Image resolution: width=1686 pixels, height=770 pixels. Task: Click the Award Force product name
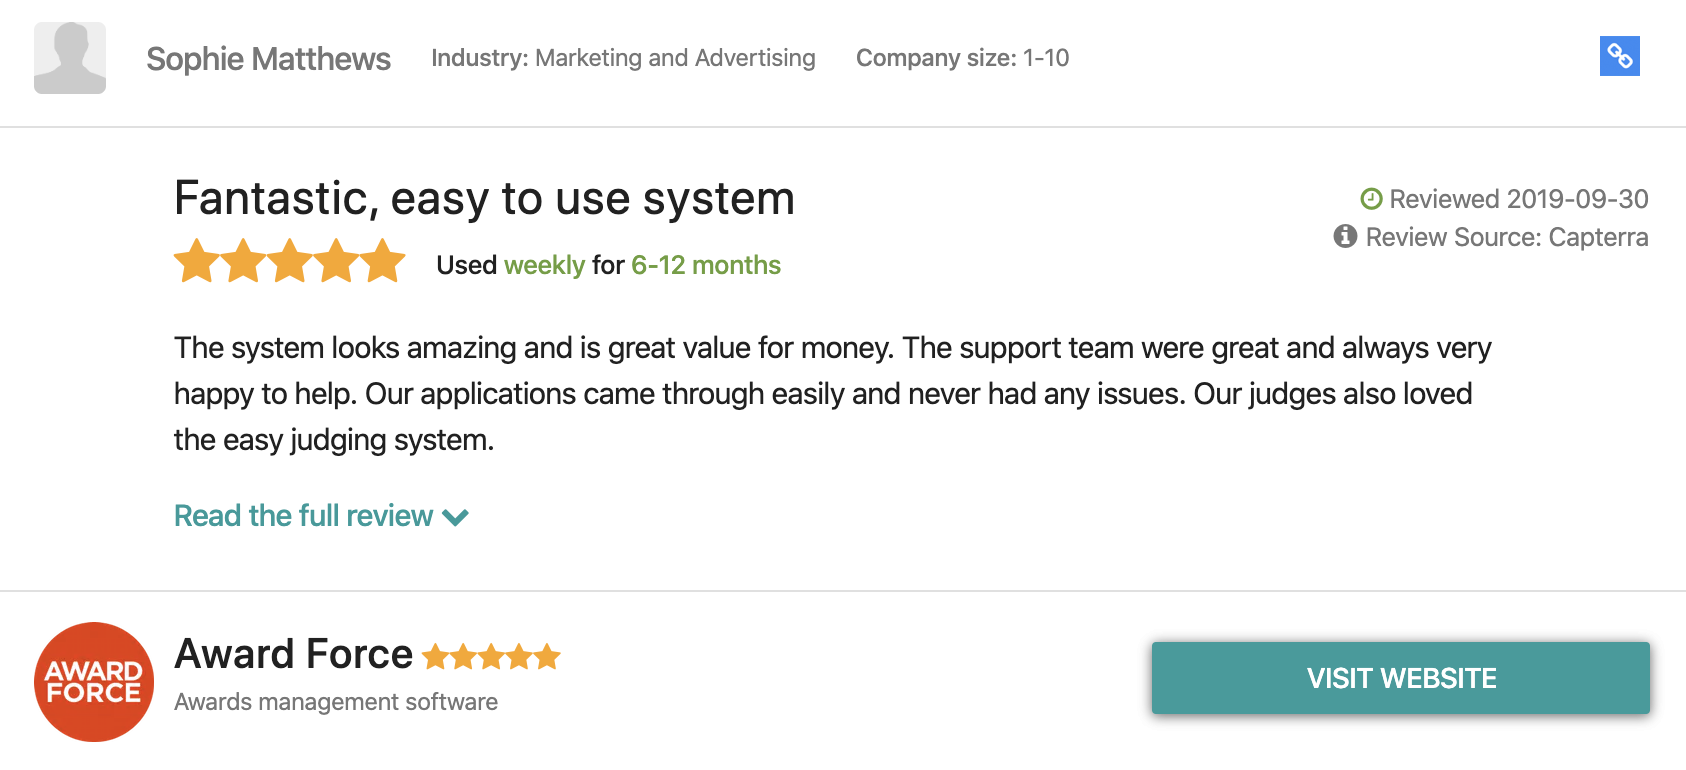point(293,654)
